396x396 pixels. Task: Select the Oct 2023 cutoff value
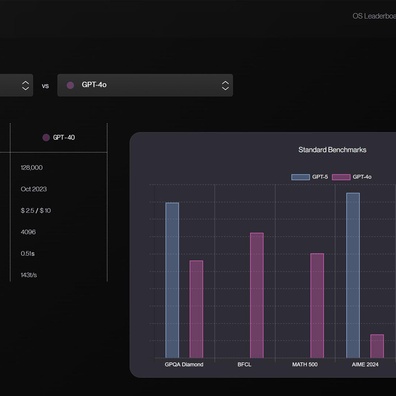tap(34, 189)
